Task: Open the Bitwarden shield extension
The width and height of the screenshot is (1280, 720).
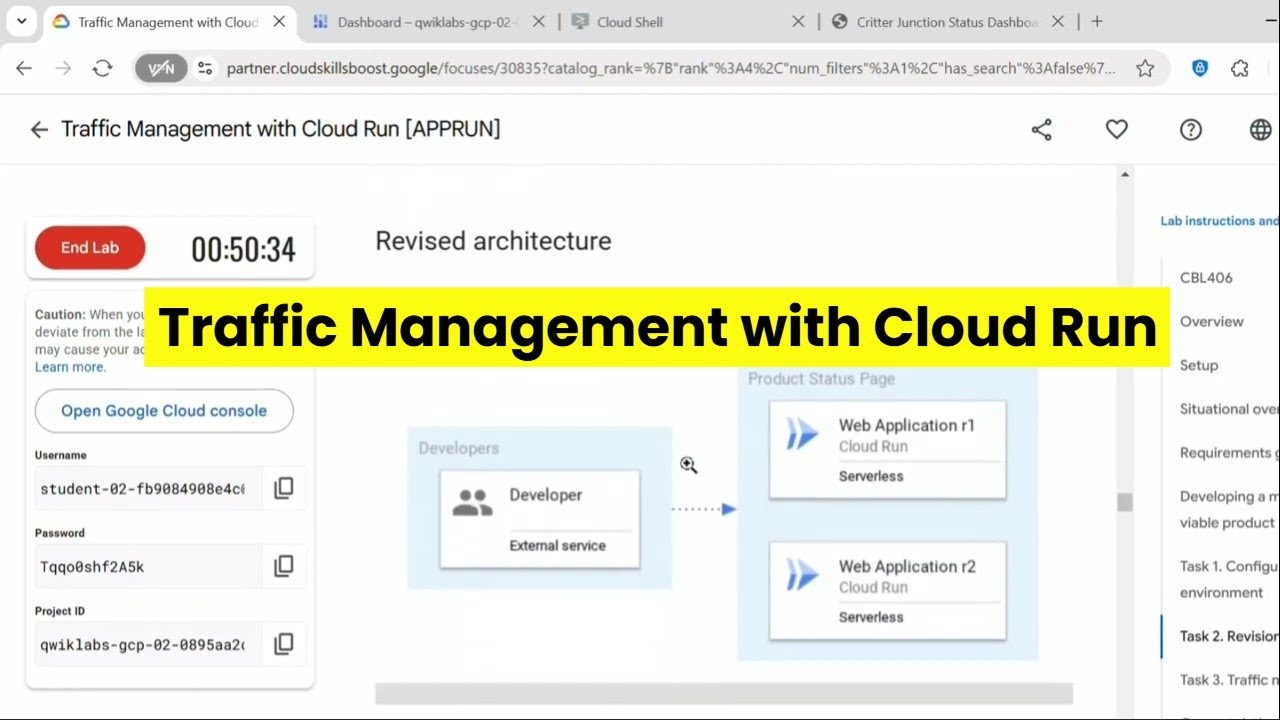Action: coord(1201,68)
